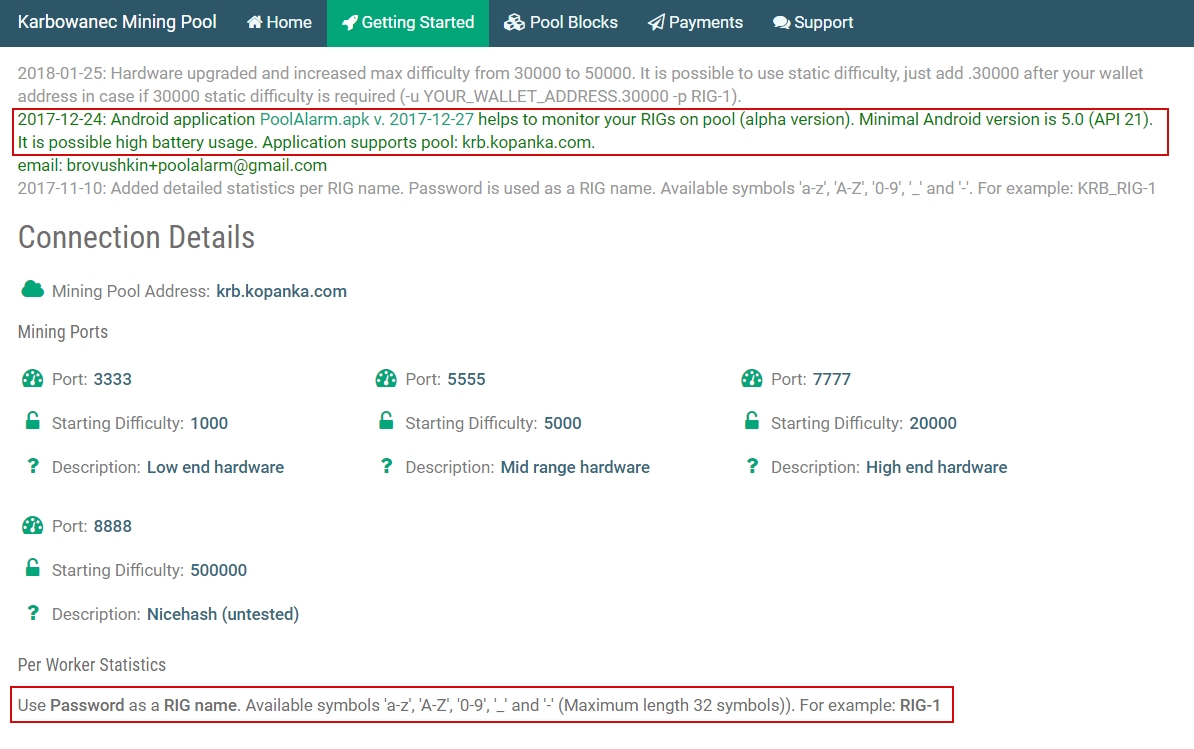Viewport: 1194px width, 749px height.
Task: Select the Getting Started tab
Action: coord(408,23)
